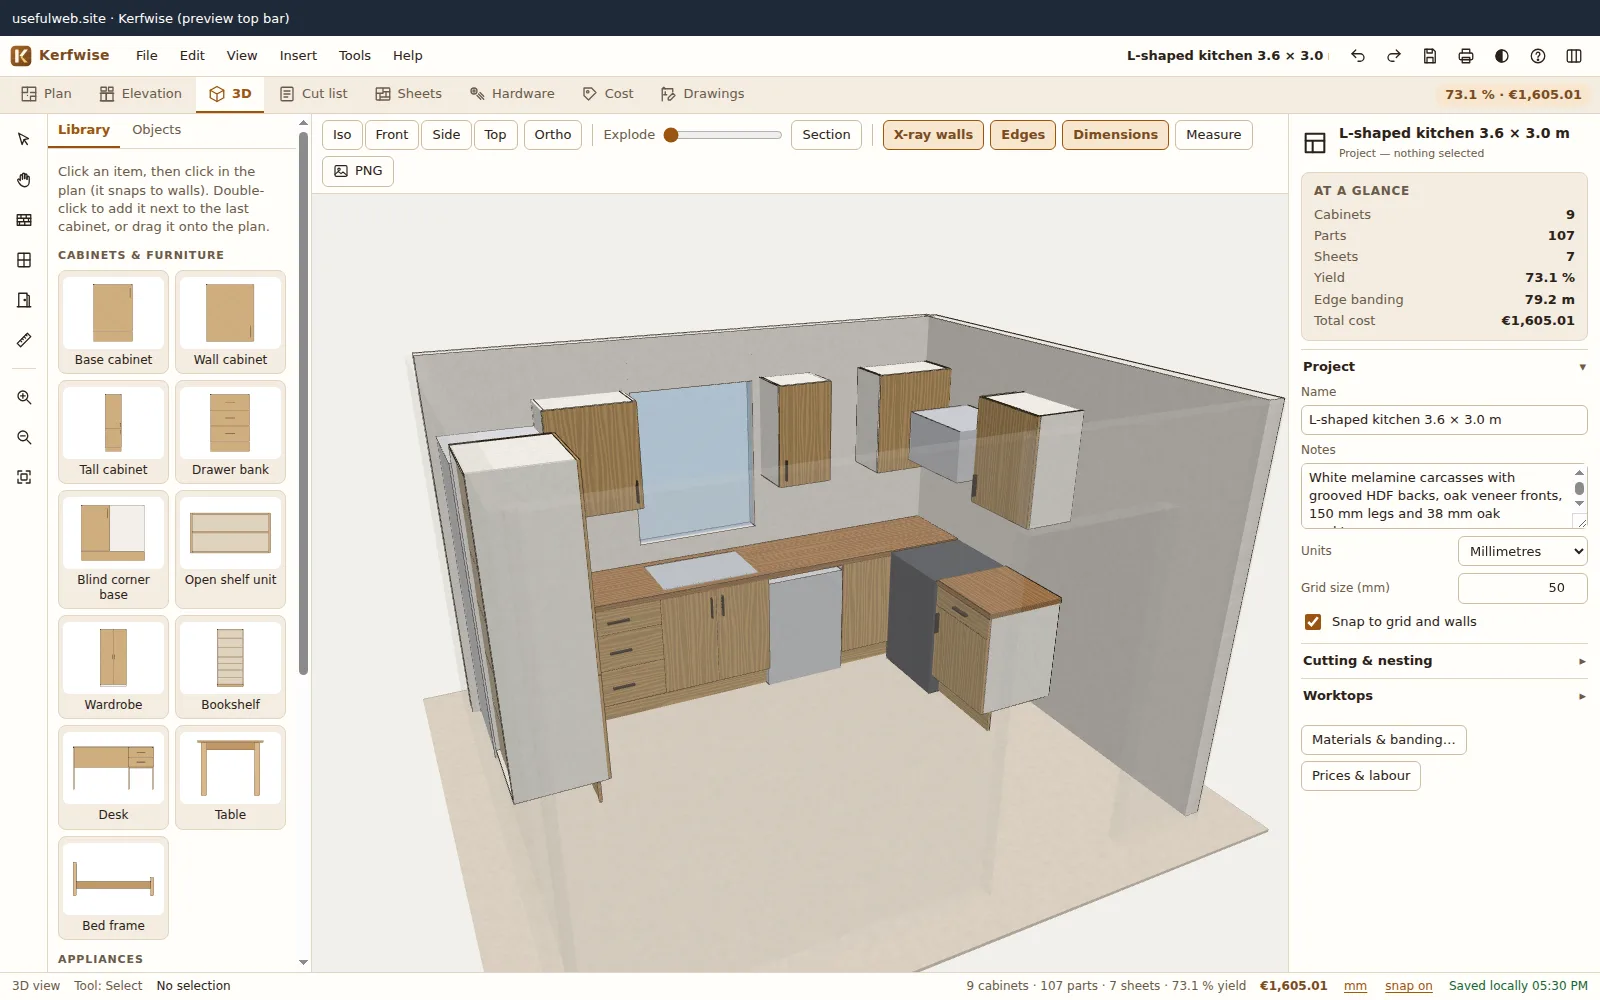Export view as PNG

(358, 171)
